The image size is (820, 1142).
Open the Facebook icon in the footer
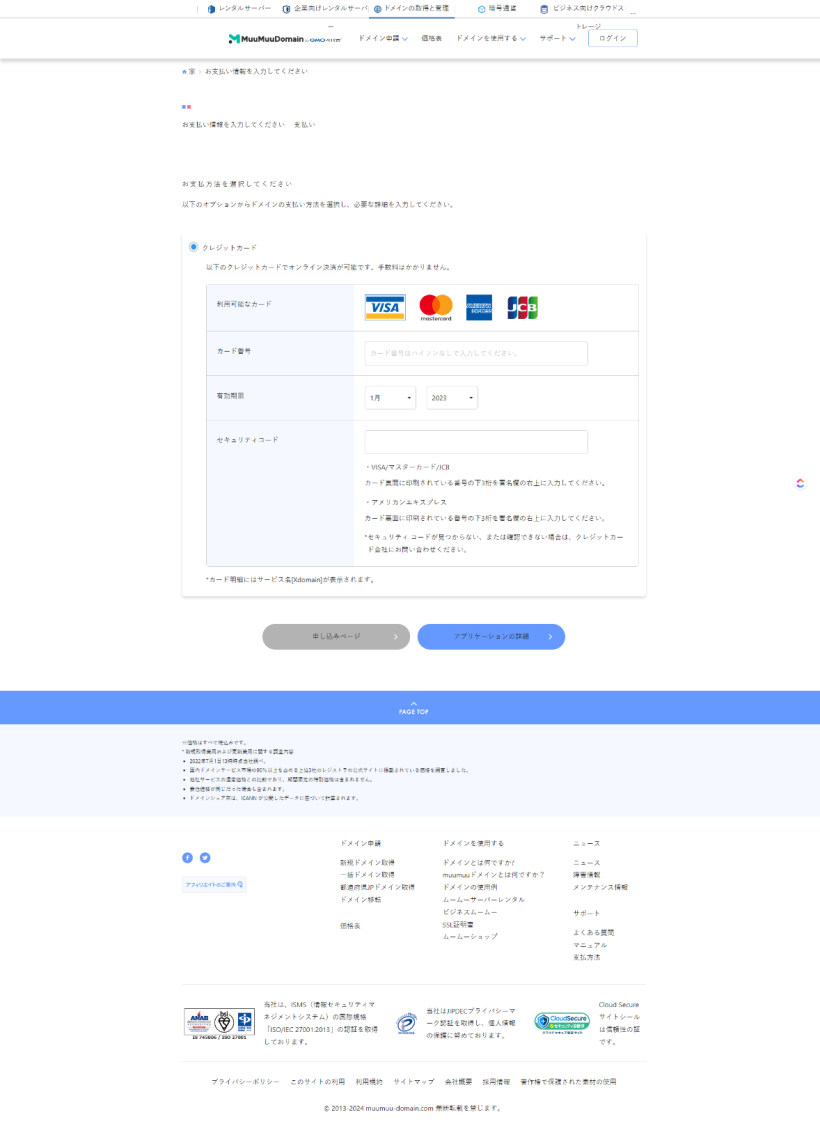coord(186,857)
